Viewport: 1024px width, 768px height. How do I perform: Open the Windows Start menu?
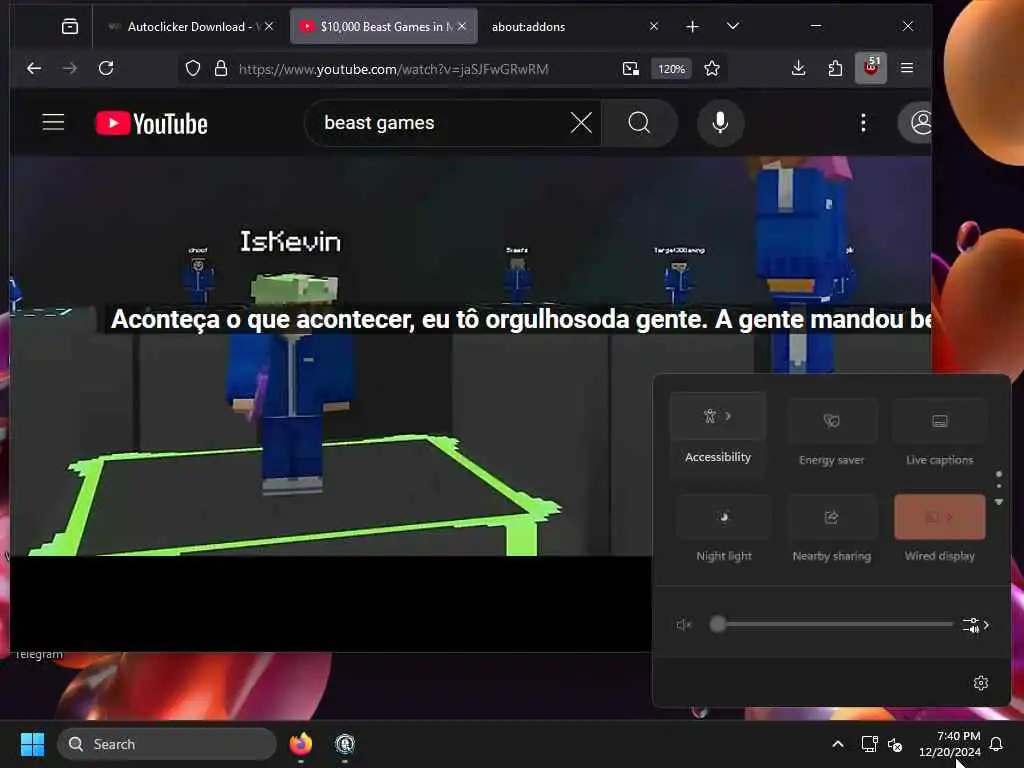coord(32,744)
